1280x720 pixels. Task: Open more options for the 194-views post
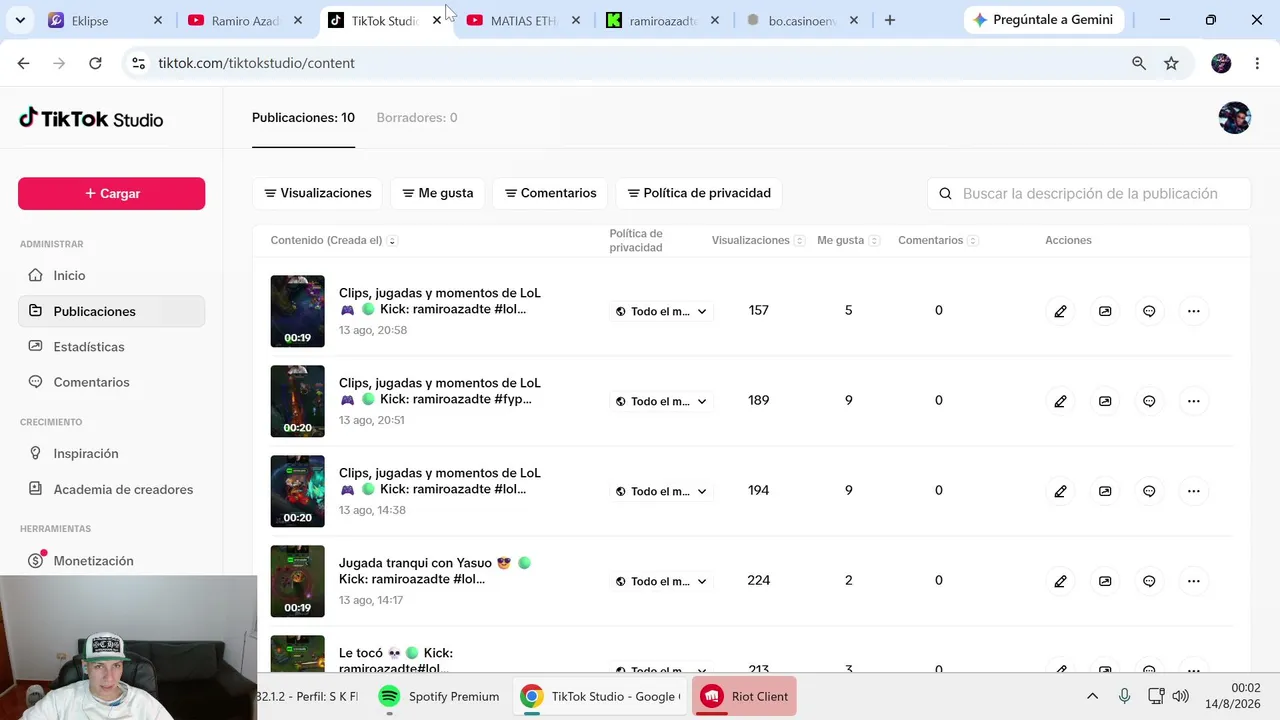[1193, 491]
